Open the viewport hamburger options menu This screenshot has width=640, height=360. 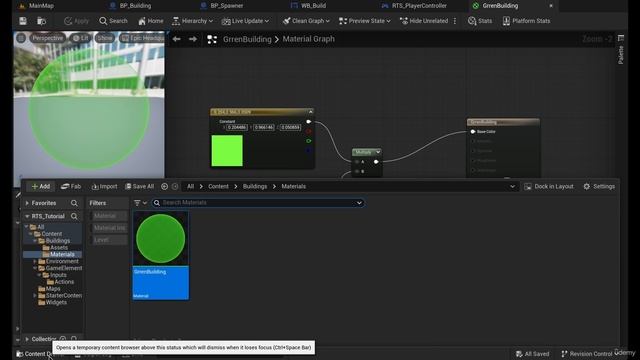[21, 38]
